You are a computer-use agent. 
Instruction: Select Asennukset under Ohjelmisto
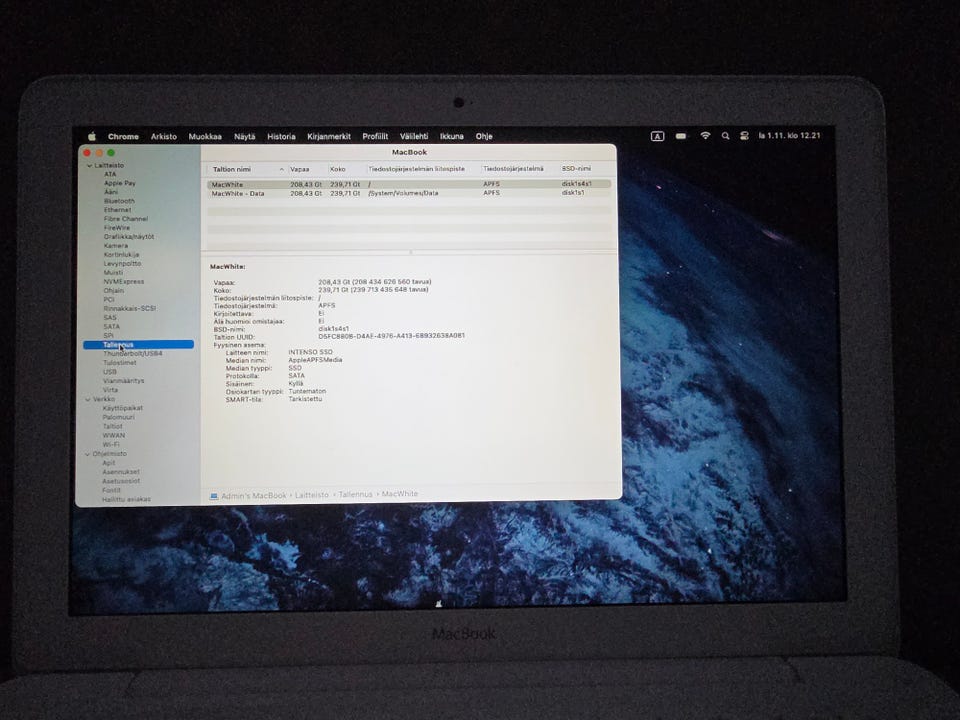[x=121, y=472]
